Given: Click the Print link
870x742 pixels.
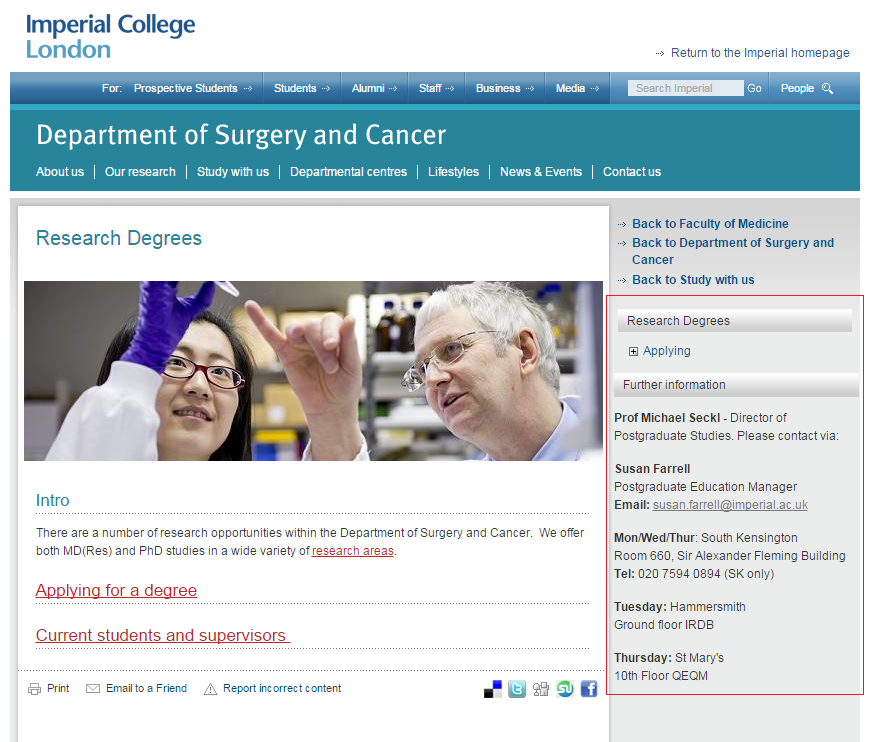Looking at the screenshot, I should pyautogui.click(x=58, y=689).
